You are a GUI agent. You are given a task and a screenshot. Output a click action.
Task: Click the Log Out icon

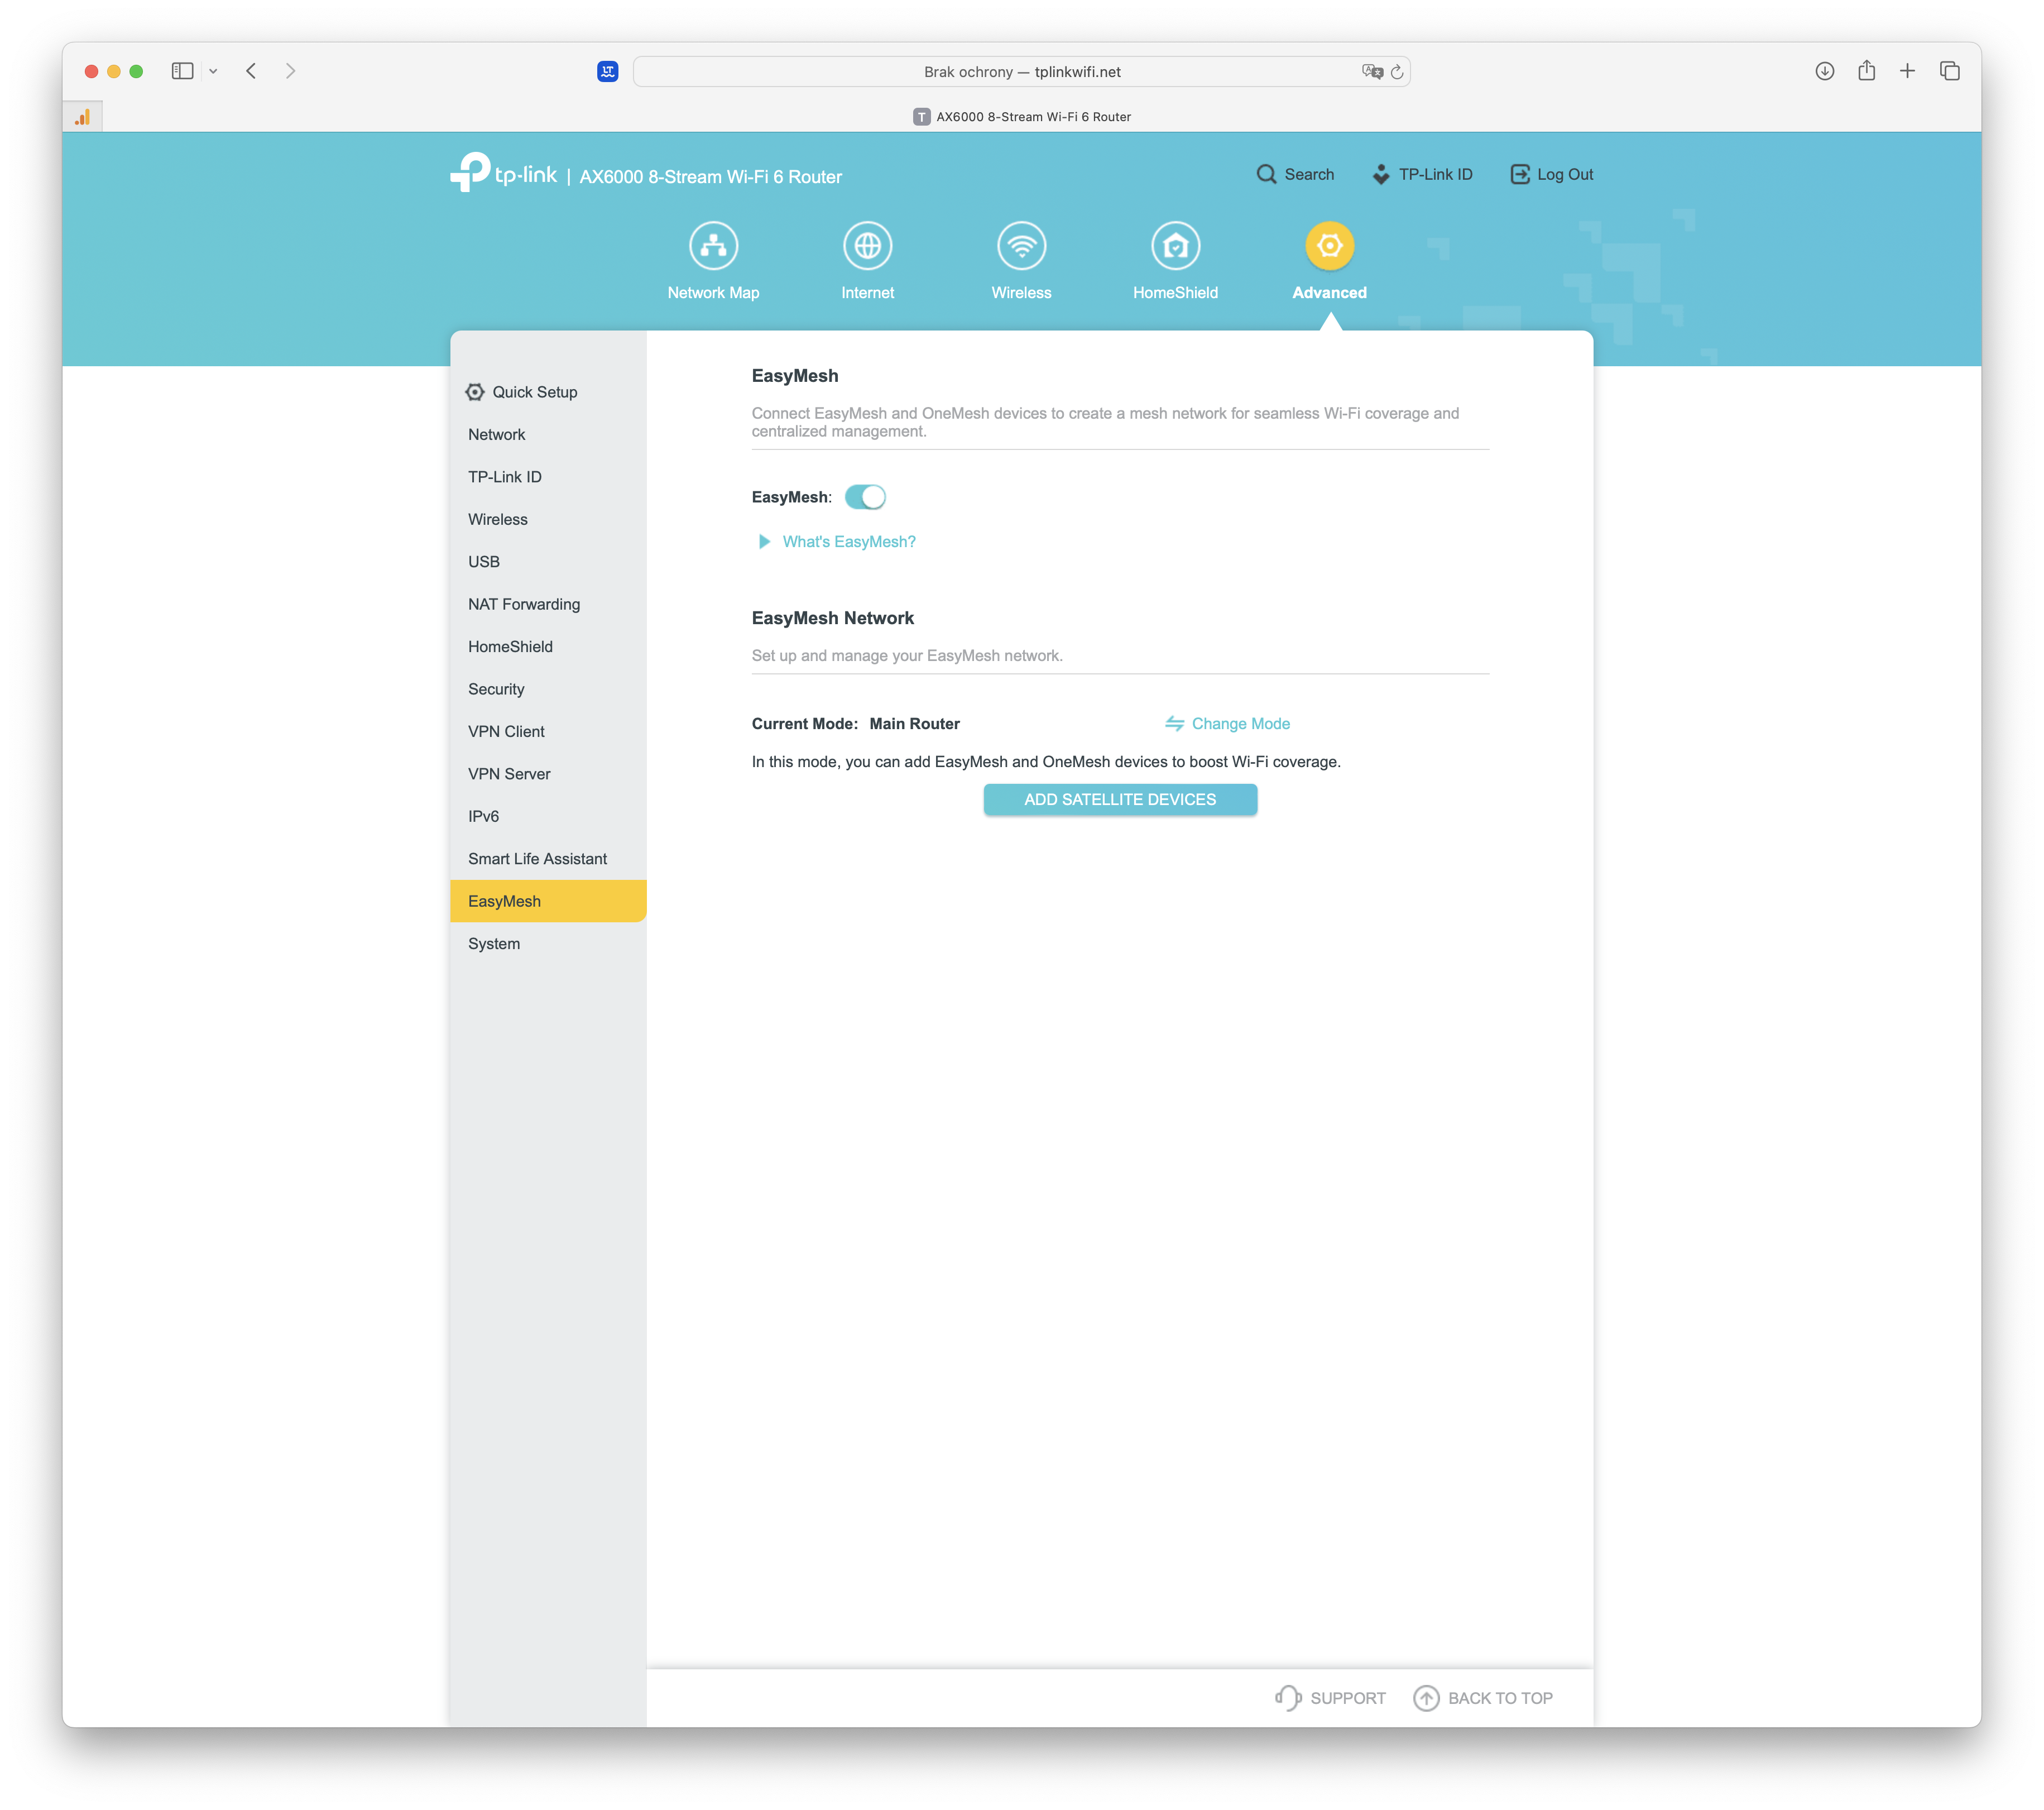[x=1519, y=174]
